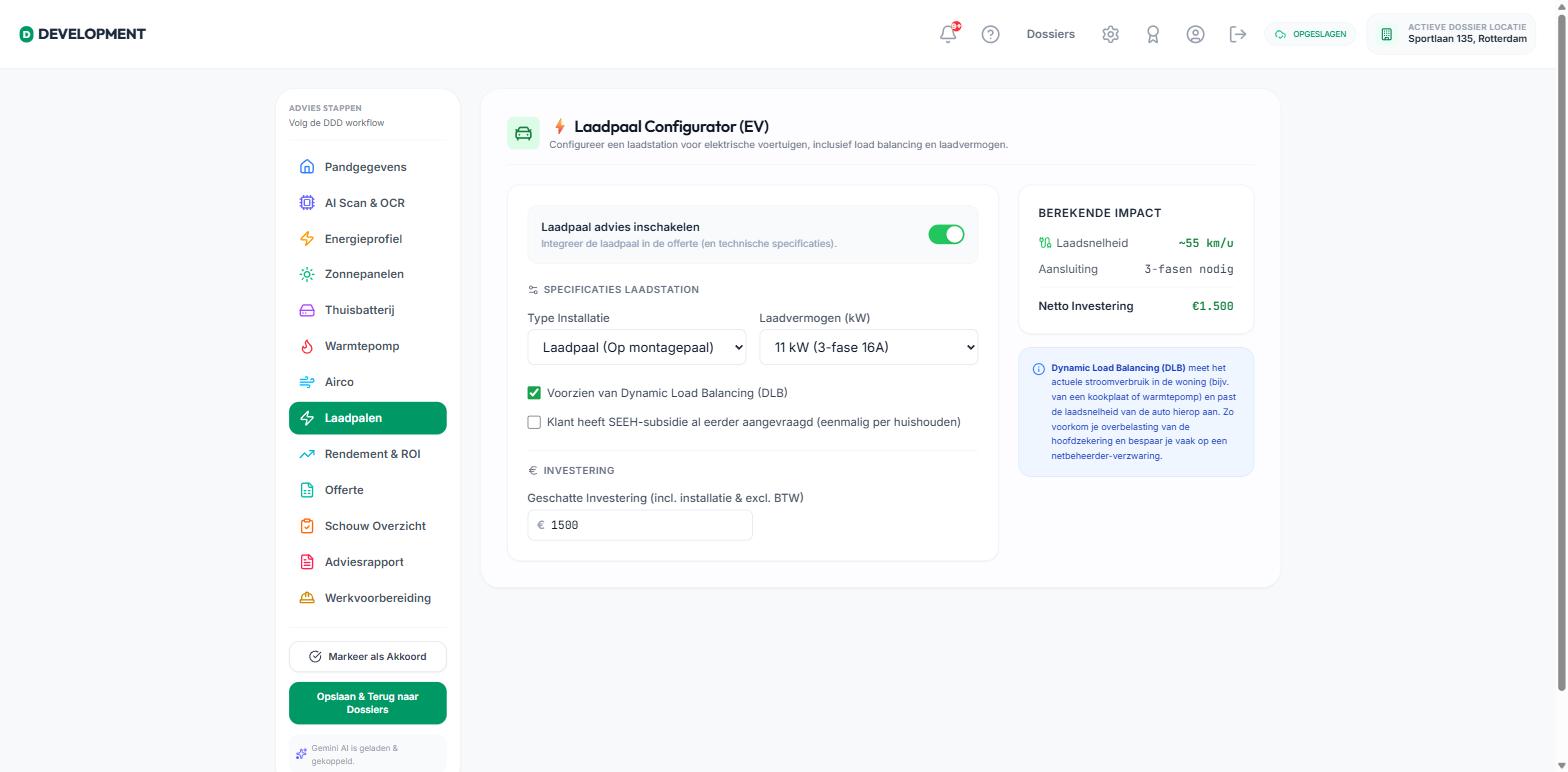
Task: Click the Dossiers link in header
Action: 1050,34
